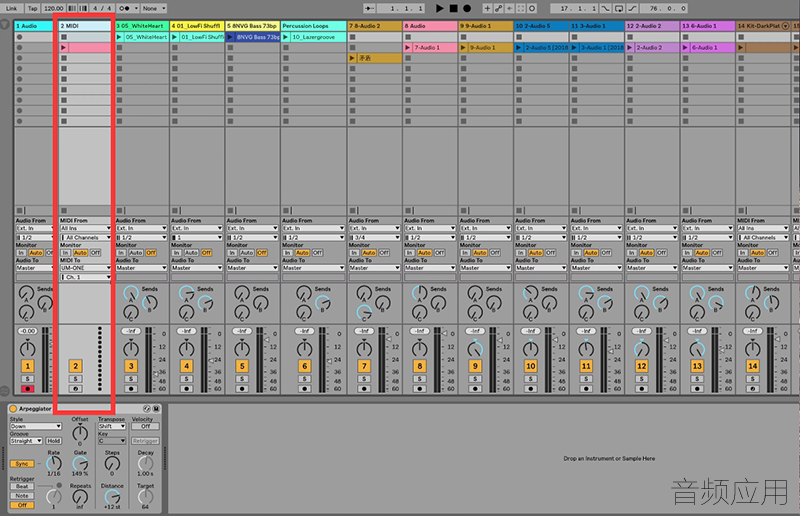The width and height of the screenshot is (800, 516).
Task: Toggle Arpeggiator Velocity Off button
Action: point(145,426)
